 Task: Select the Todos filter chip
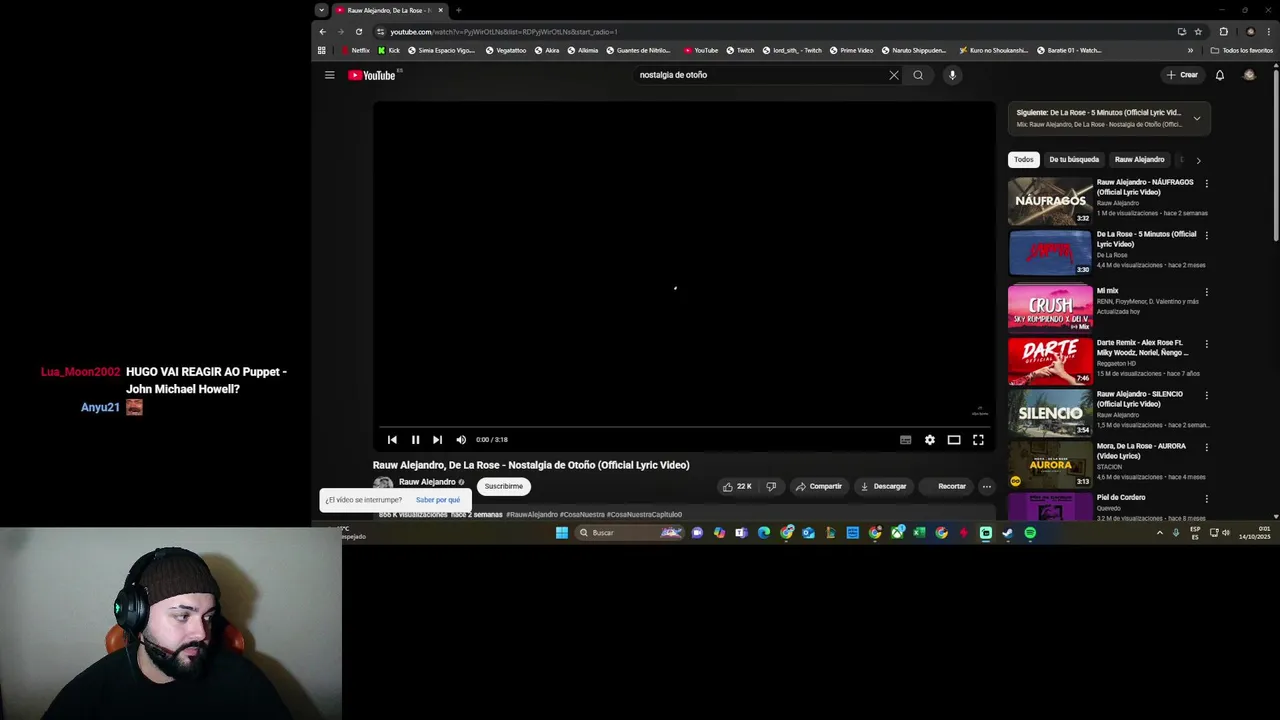tap(1023, 159)
